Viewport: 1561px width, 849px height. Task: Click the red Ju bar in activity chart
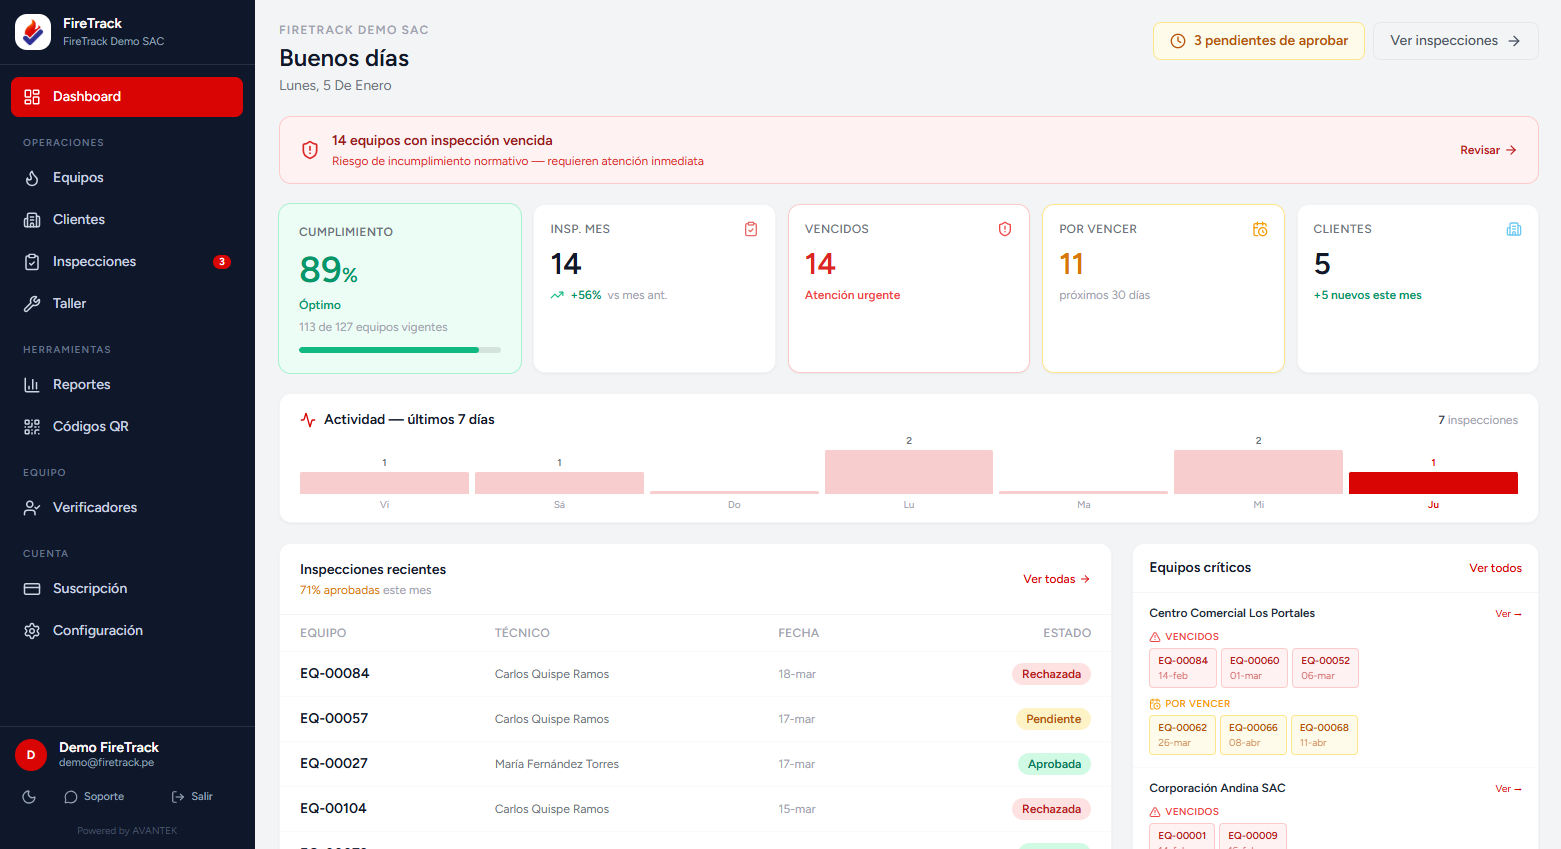[1432, 483]
